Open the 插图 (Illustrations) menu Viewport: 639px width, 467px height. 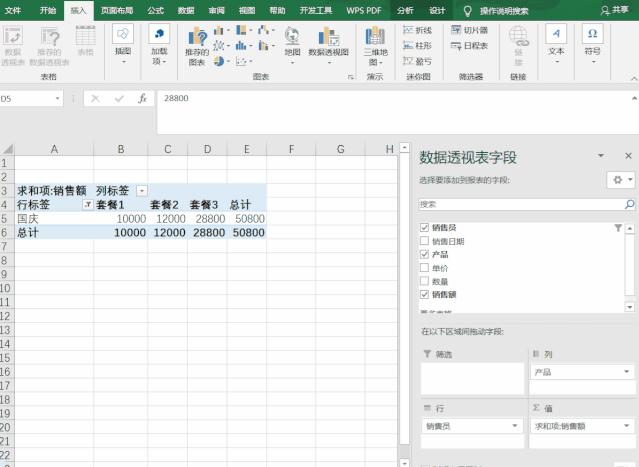(123, 44)
